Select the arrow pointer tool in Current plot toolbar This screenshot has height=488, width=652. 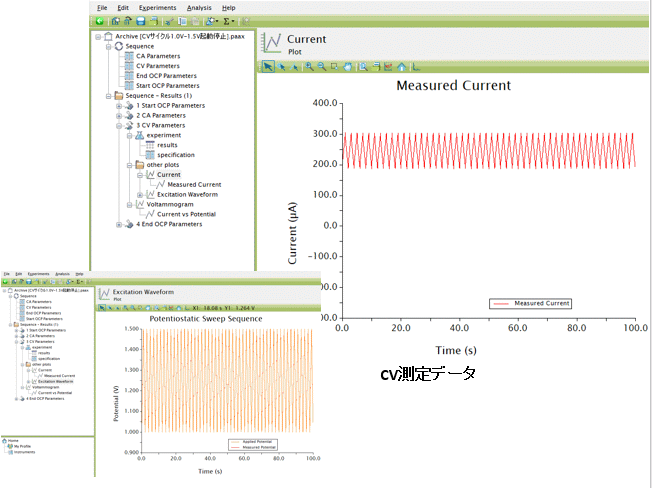(x=268, y=67)
